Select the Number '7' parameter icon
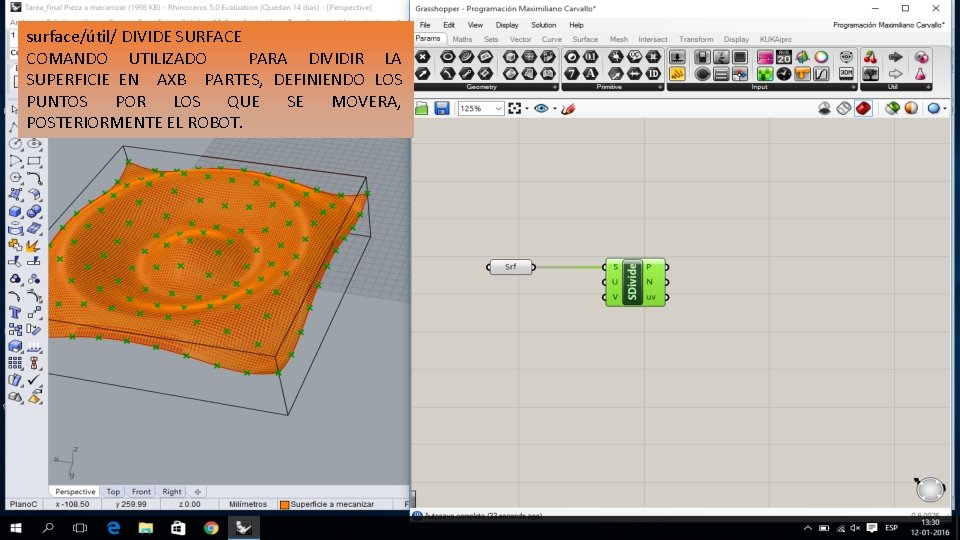960x540 pixels. click(x=571, y=74)
